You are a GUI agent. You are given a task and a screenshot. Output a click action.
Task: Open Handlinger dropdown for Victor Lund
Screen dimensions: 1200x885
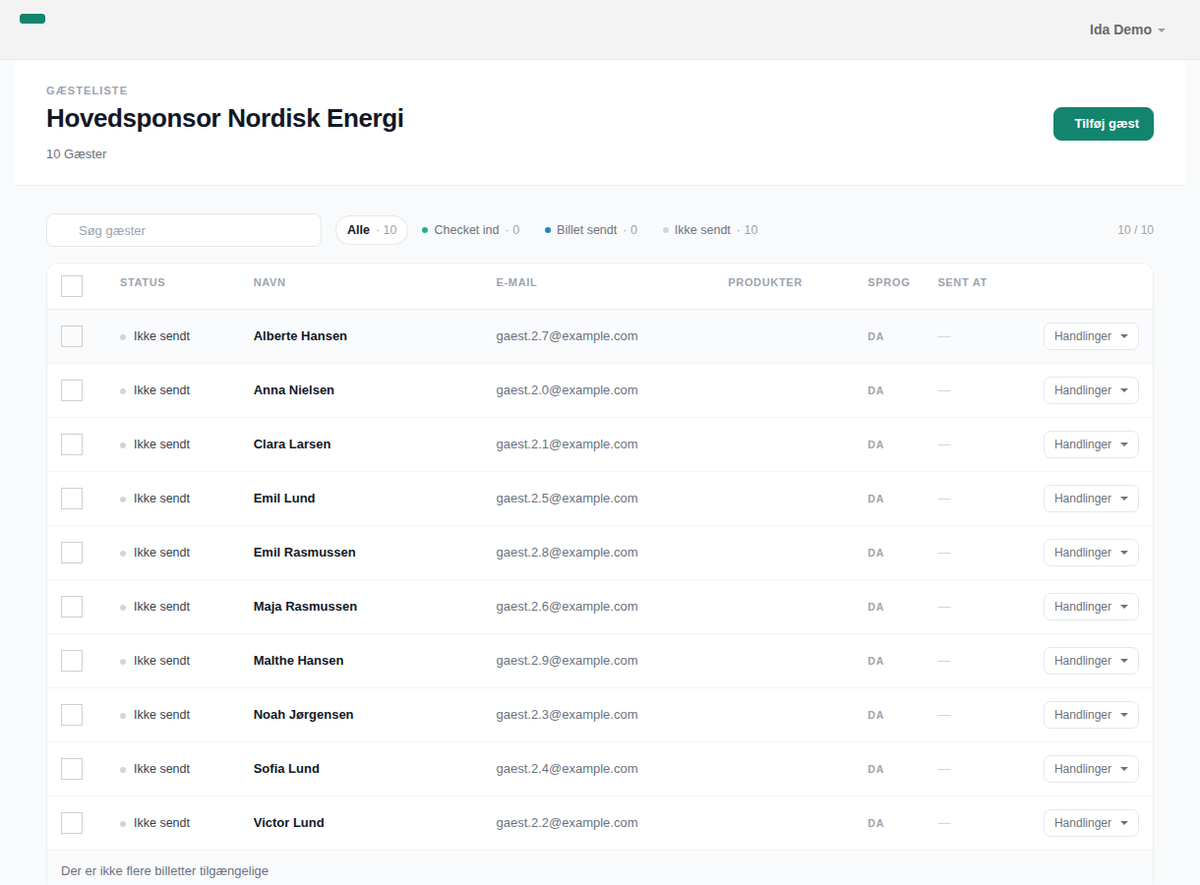click(x=1091, y=822)
